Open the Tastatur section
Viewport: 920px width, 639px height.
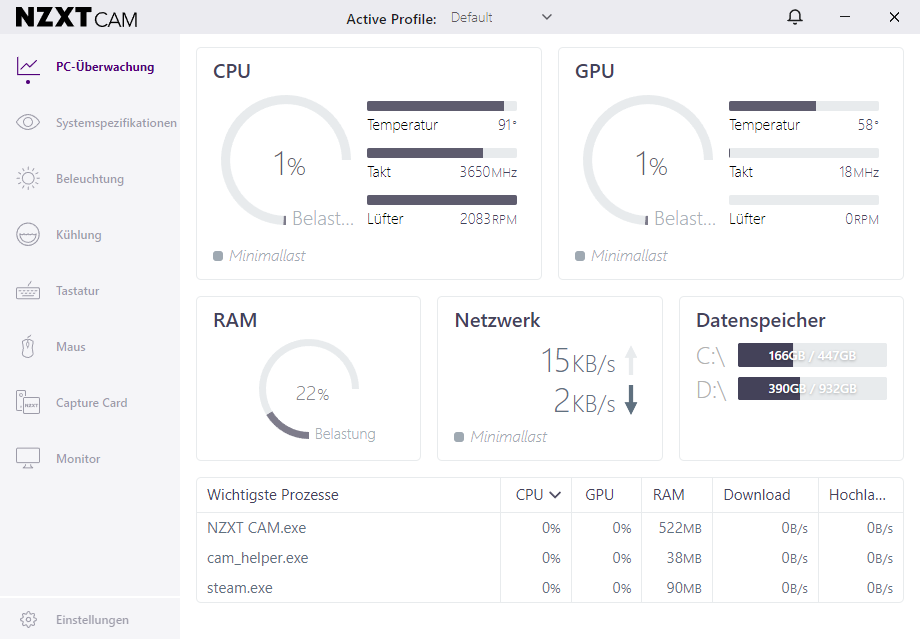tap(90, 290)
